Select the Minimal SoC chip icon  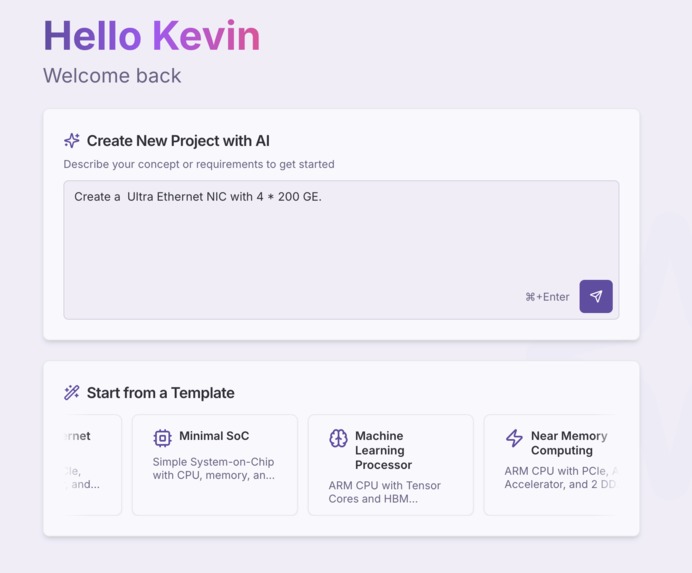tap(162, 438)
